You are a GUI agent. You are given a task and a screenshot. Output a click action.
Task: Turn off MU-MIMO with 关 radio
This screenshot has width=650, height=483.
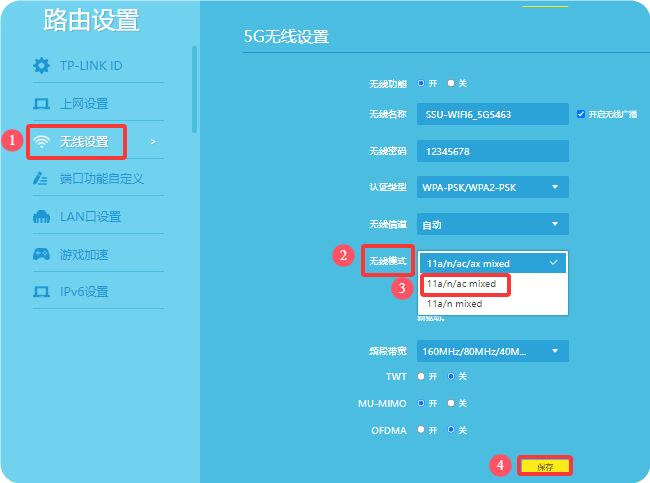(x=452, y=403)
